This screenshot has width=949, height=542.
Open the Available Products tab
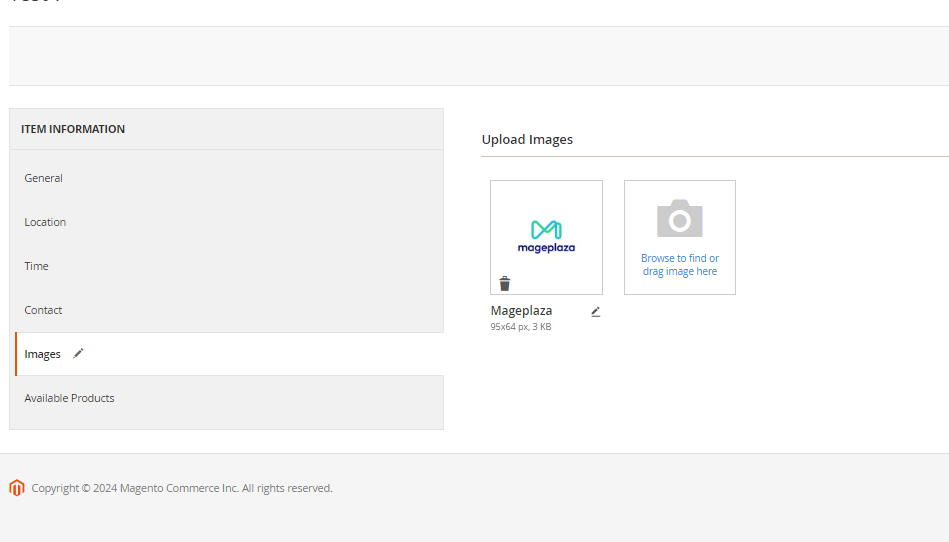point(70,398)
